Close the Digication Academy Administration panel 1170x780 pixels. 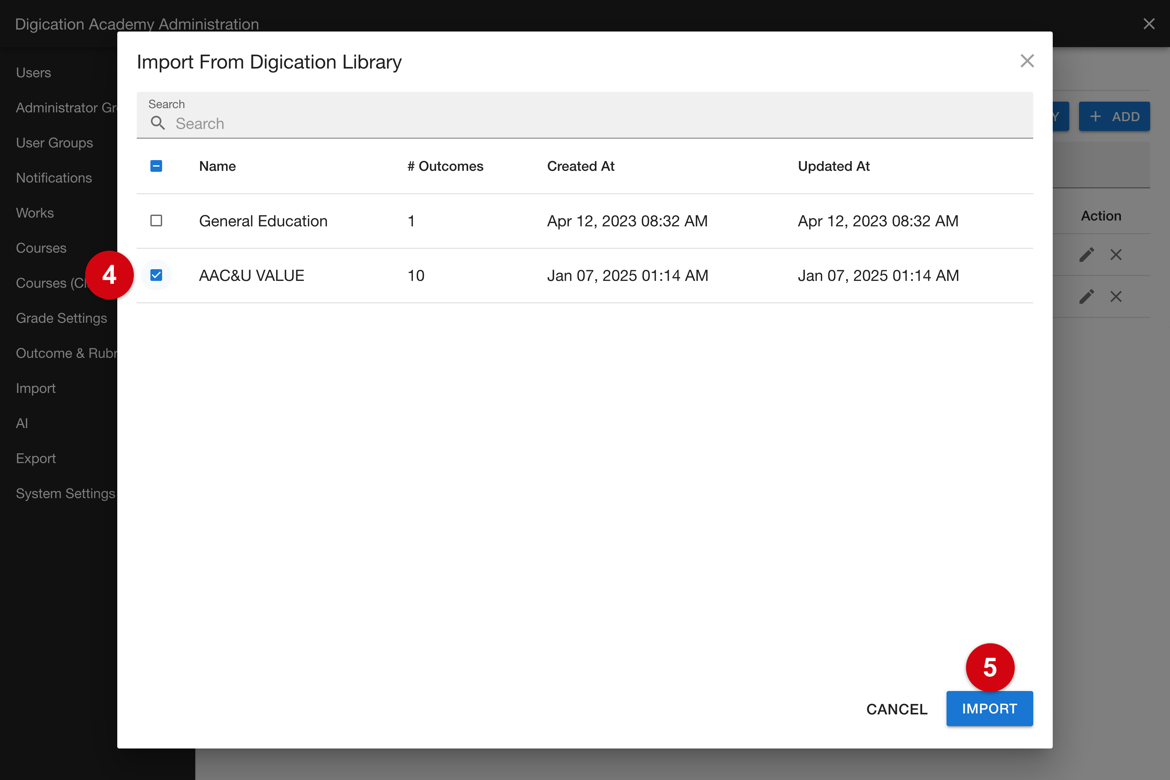1149,24
